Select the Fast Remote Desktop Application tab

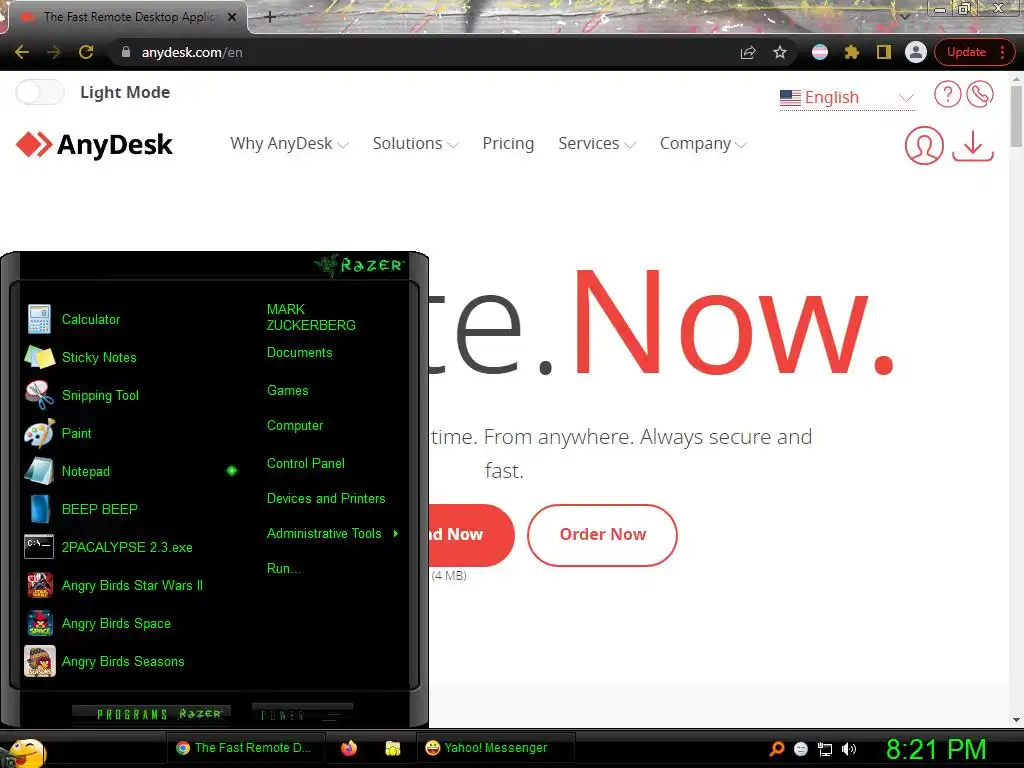click(127, 17)
